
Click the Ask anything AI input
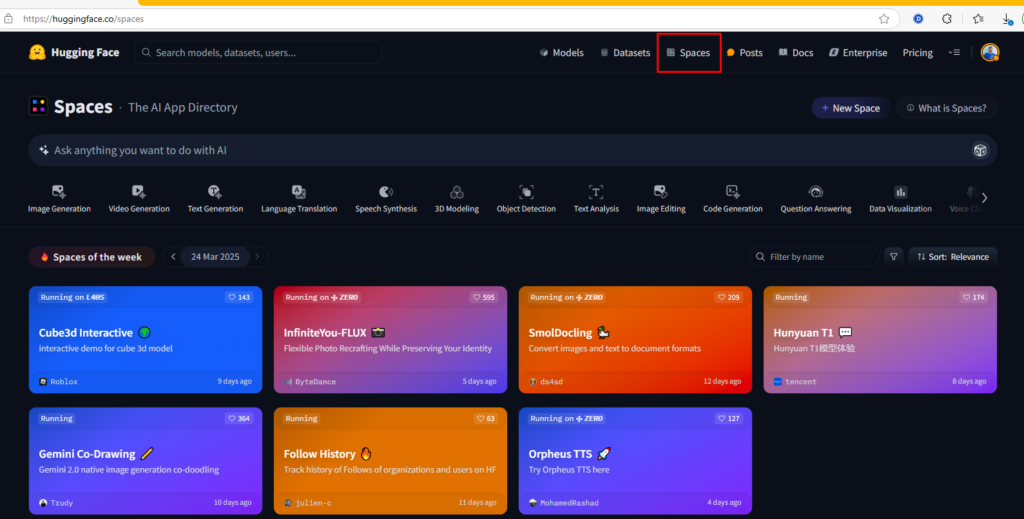point(513,150)
